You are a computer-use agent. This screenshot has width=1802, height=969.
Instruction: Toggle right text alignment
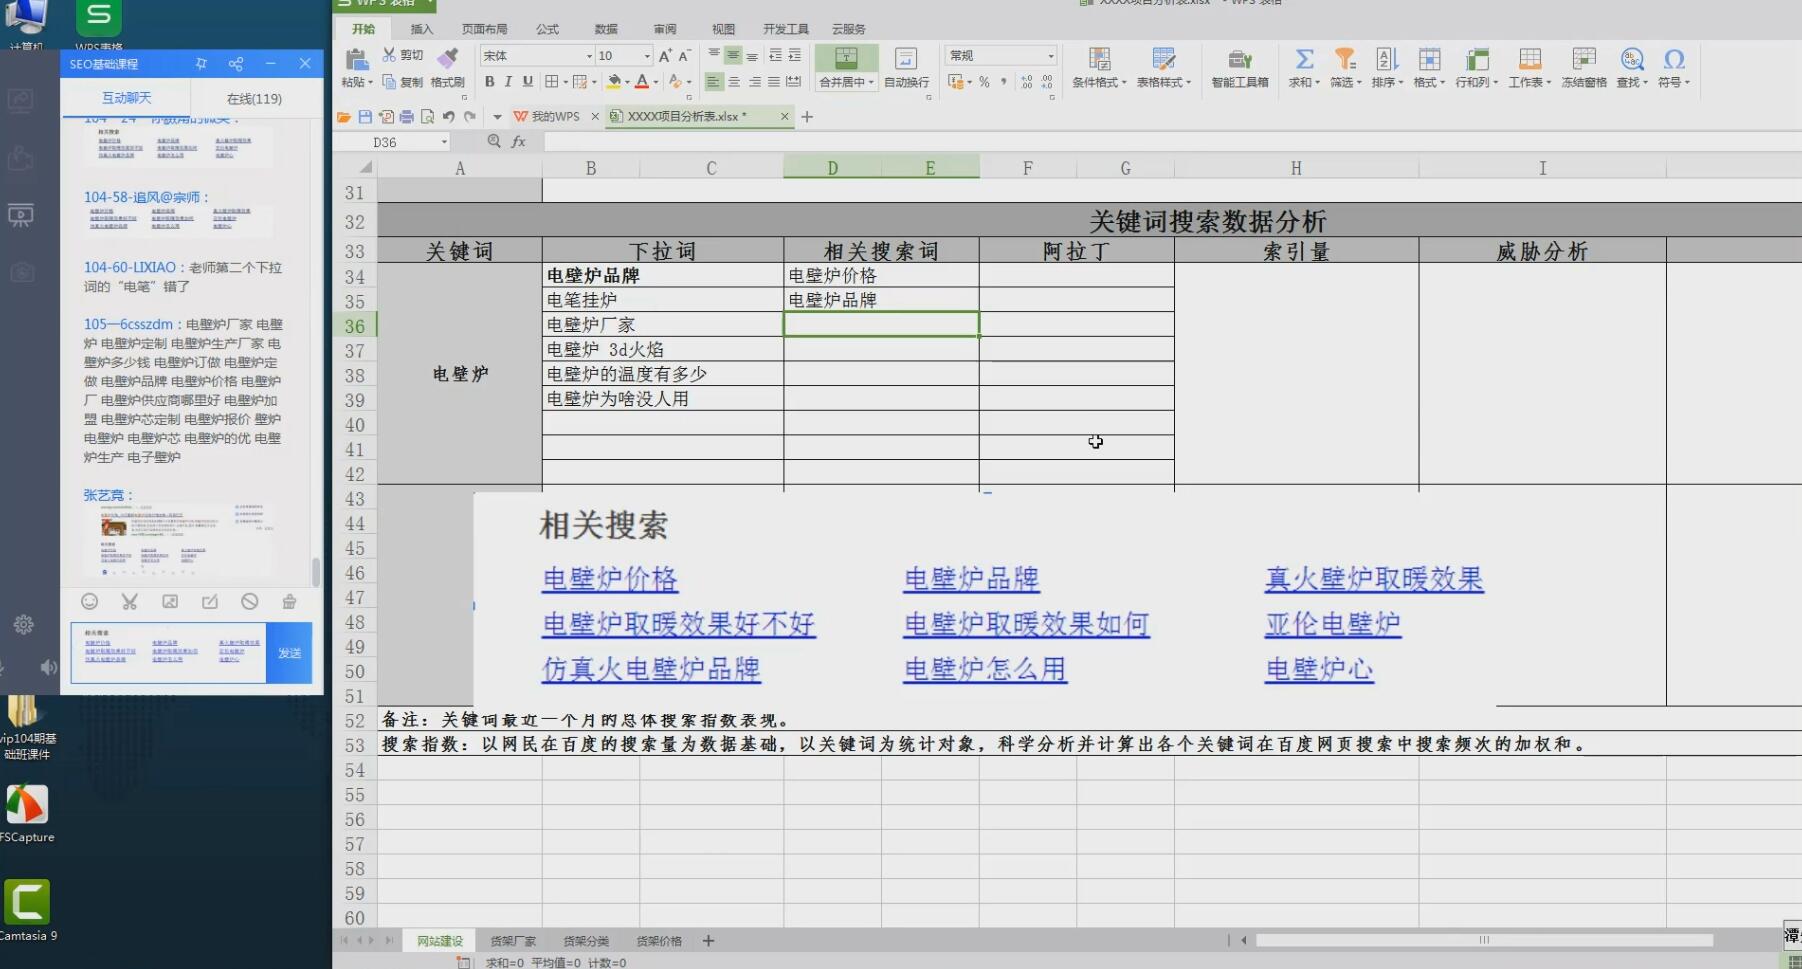point(754,82)
